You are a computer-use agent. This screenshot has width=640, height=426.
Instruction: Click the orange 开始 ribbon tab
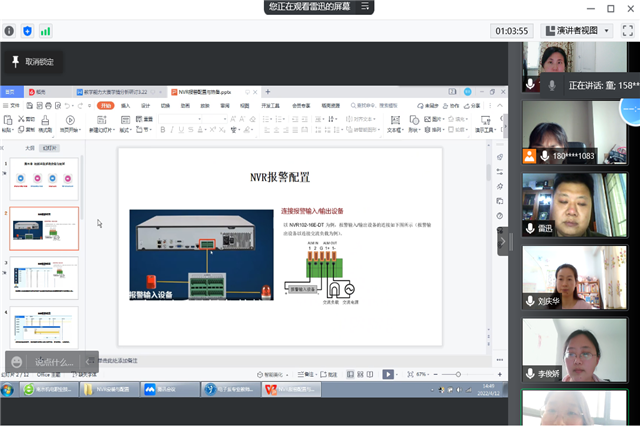click(x=104, y=104)
